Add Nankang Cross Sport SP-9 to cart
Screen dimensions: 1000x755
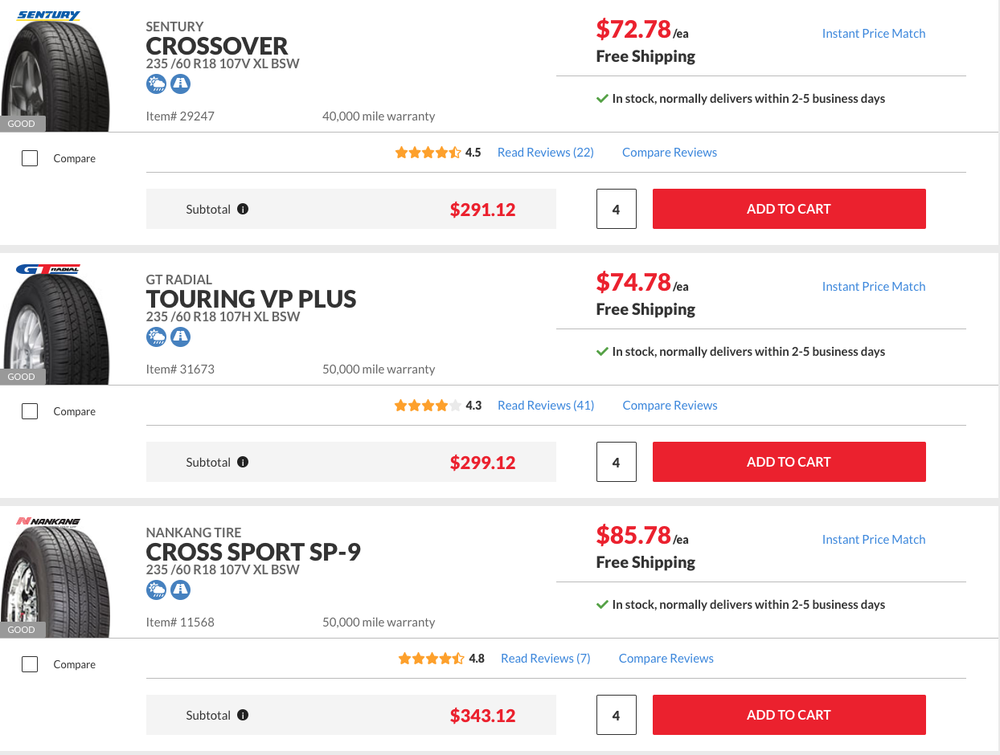tap(789, 715)
